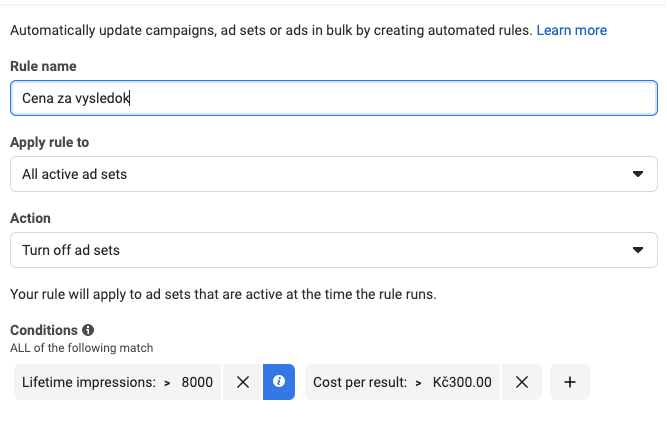Change the greater-than operator for Lifetime impressions

(x=167, y=382)
